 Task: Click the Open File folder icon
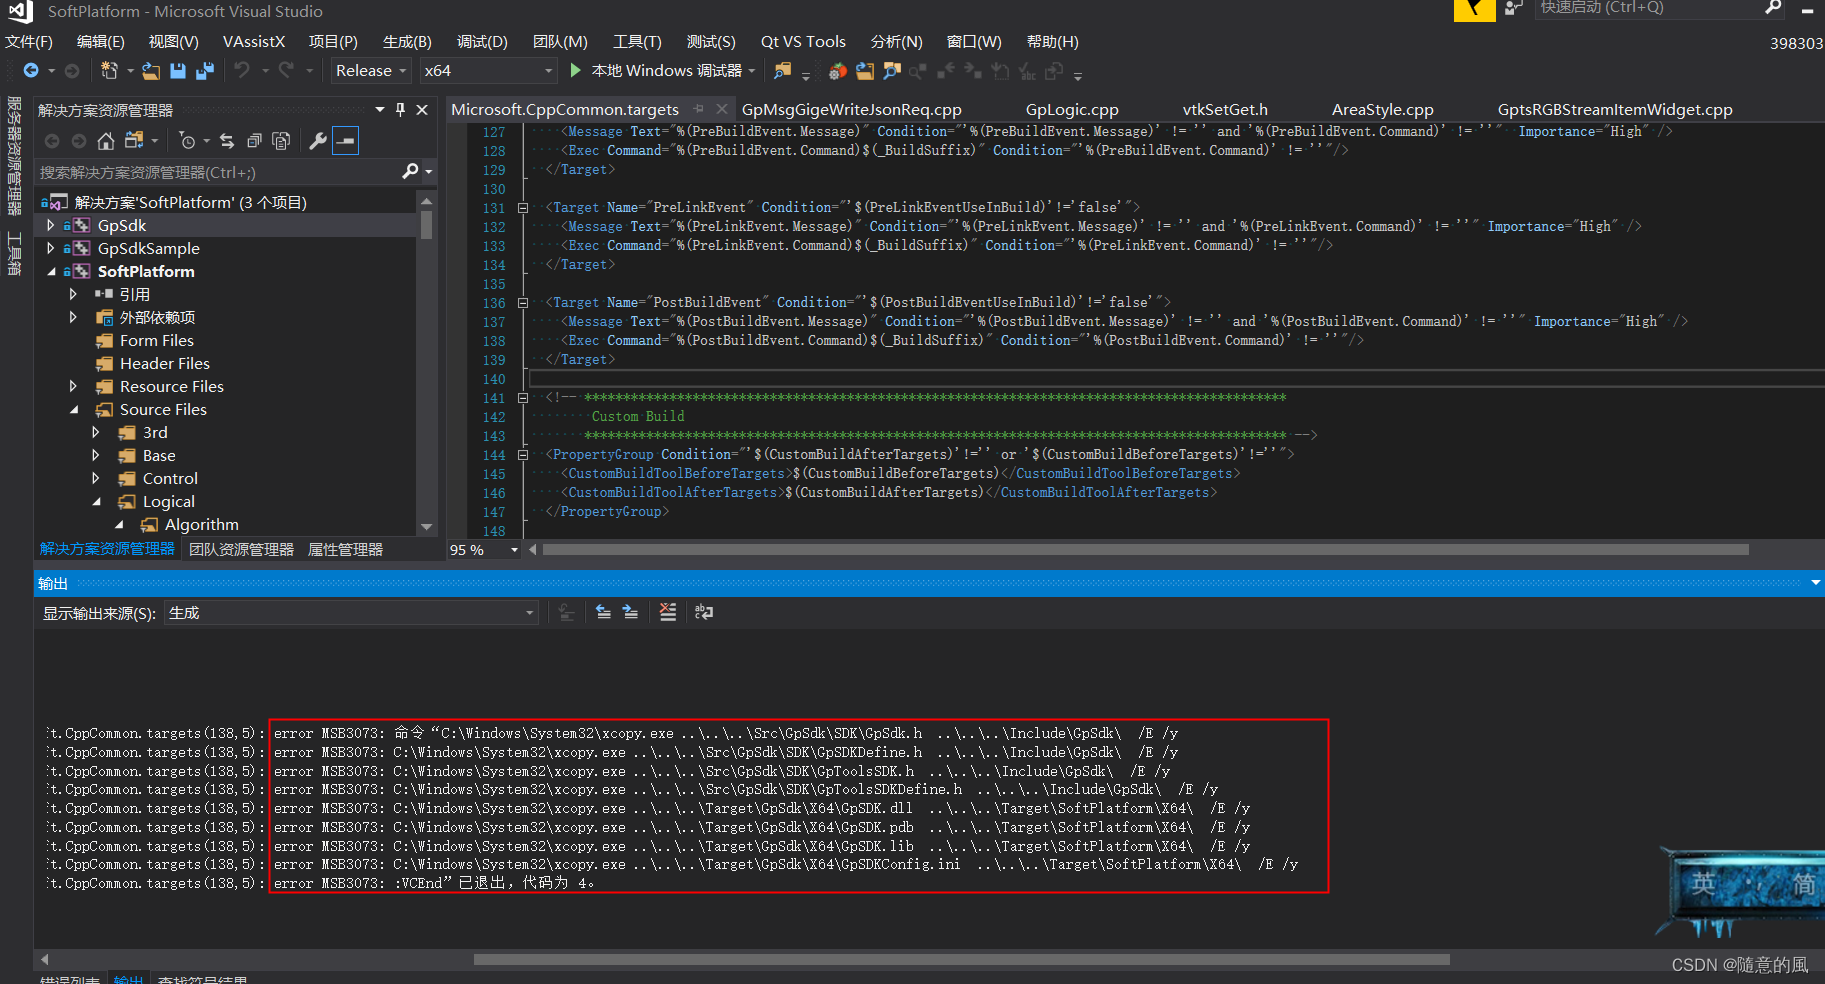[151, 71]
